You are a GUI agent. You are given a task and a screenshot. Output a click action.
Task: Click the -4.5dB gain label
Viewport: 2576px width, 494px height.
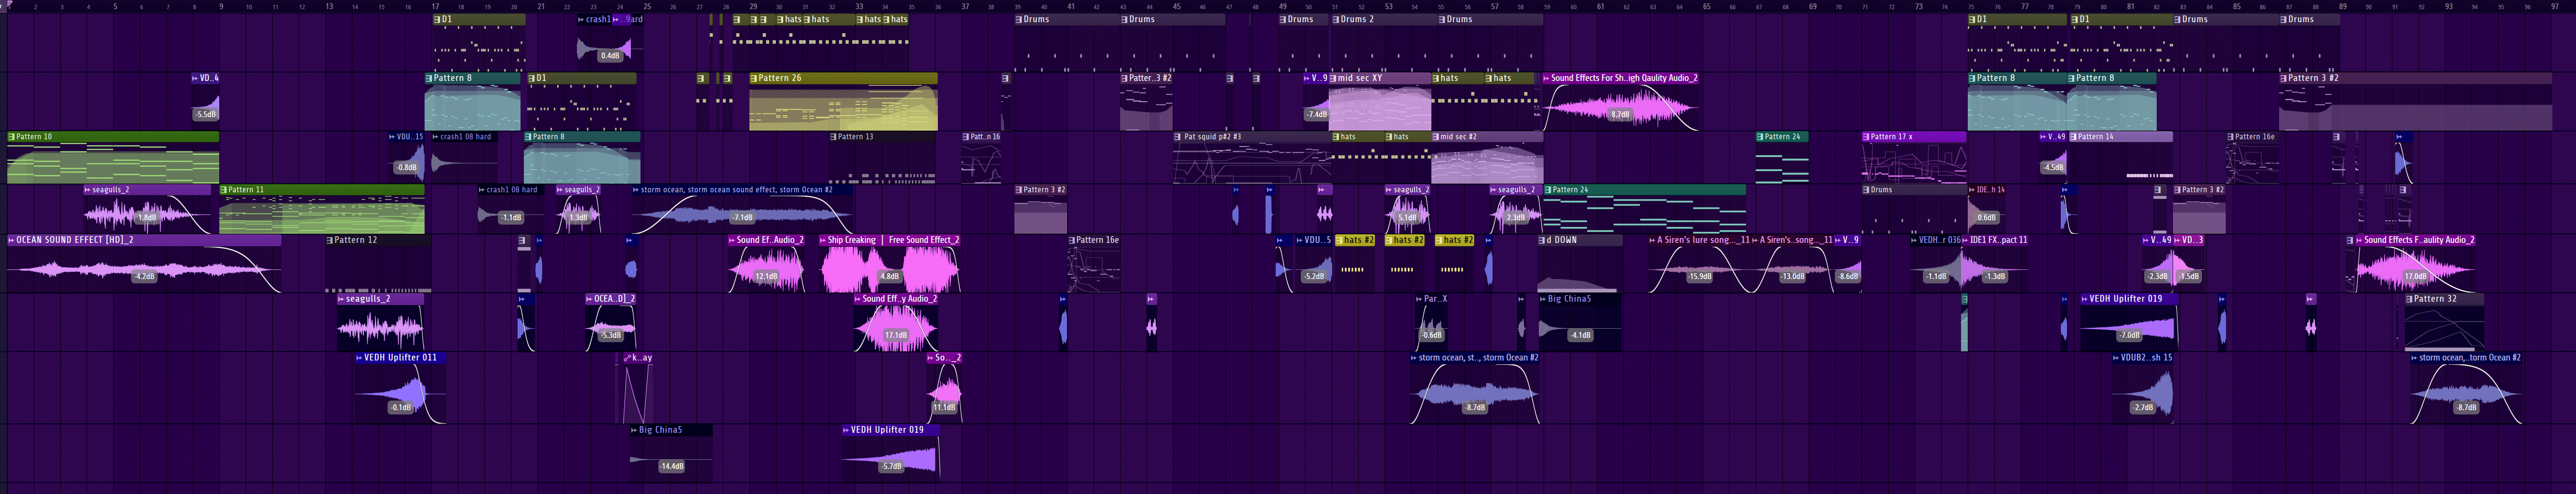[x=2053, y=168]
